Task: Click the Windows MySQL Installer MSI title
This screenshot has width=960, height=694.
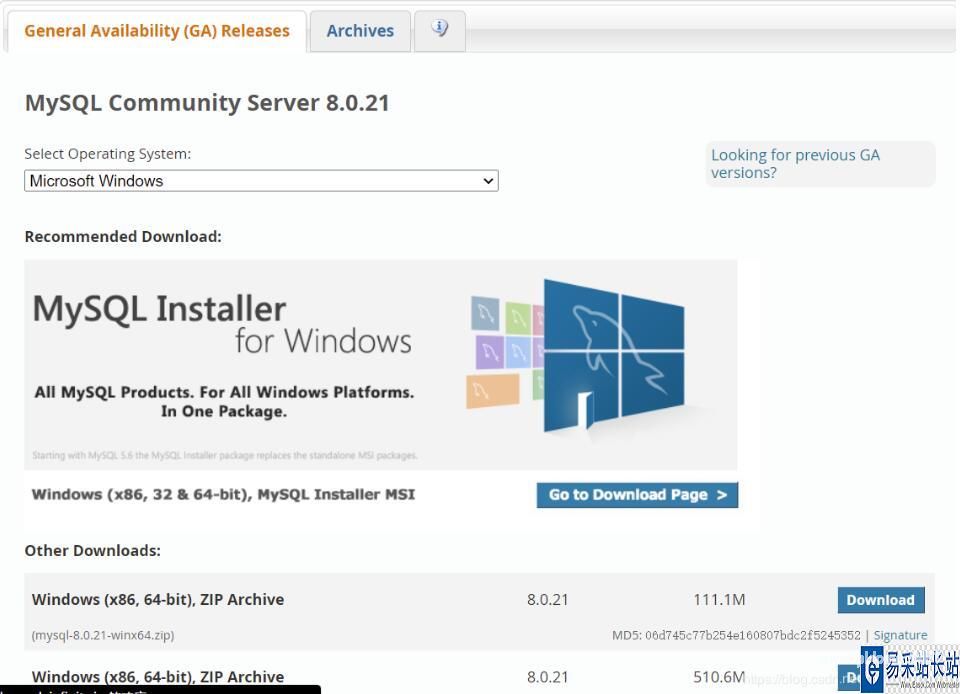Action: (x=223, y=494)
